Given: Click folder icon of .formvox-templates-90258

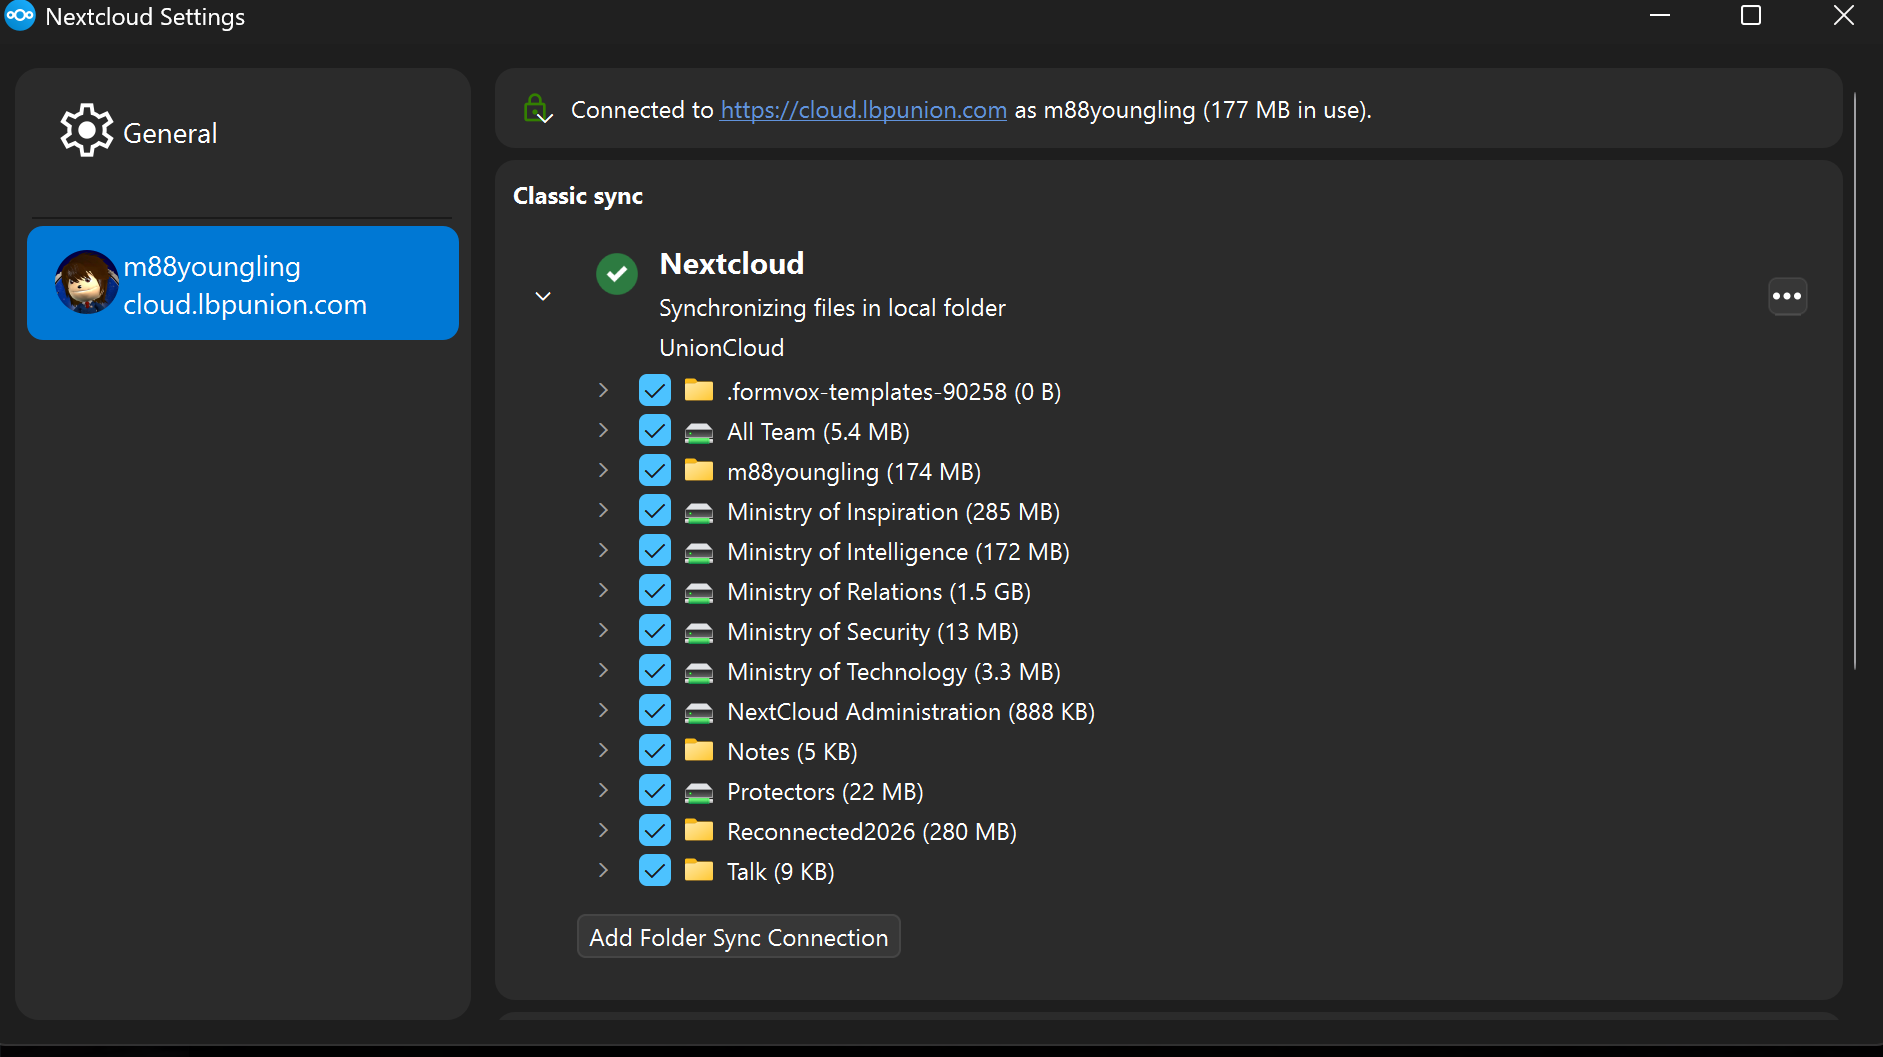Looking at the screenshot, I should [699, 390].
